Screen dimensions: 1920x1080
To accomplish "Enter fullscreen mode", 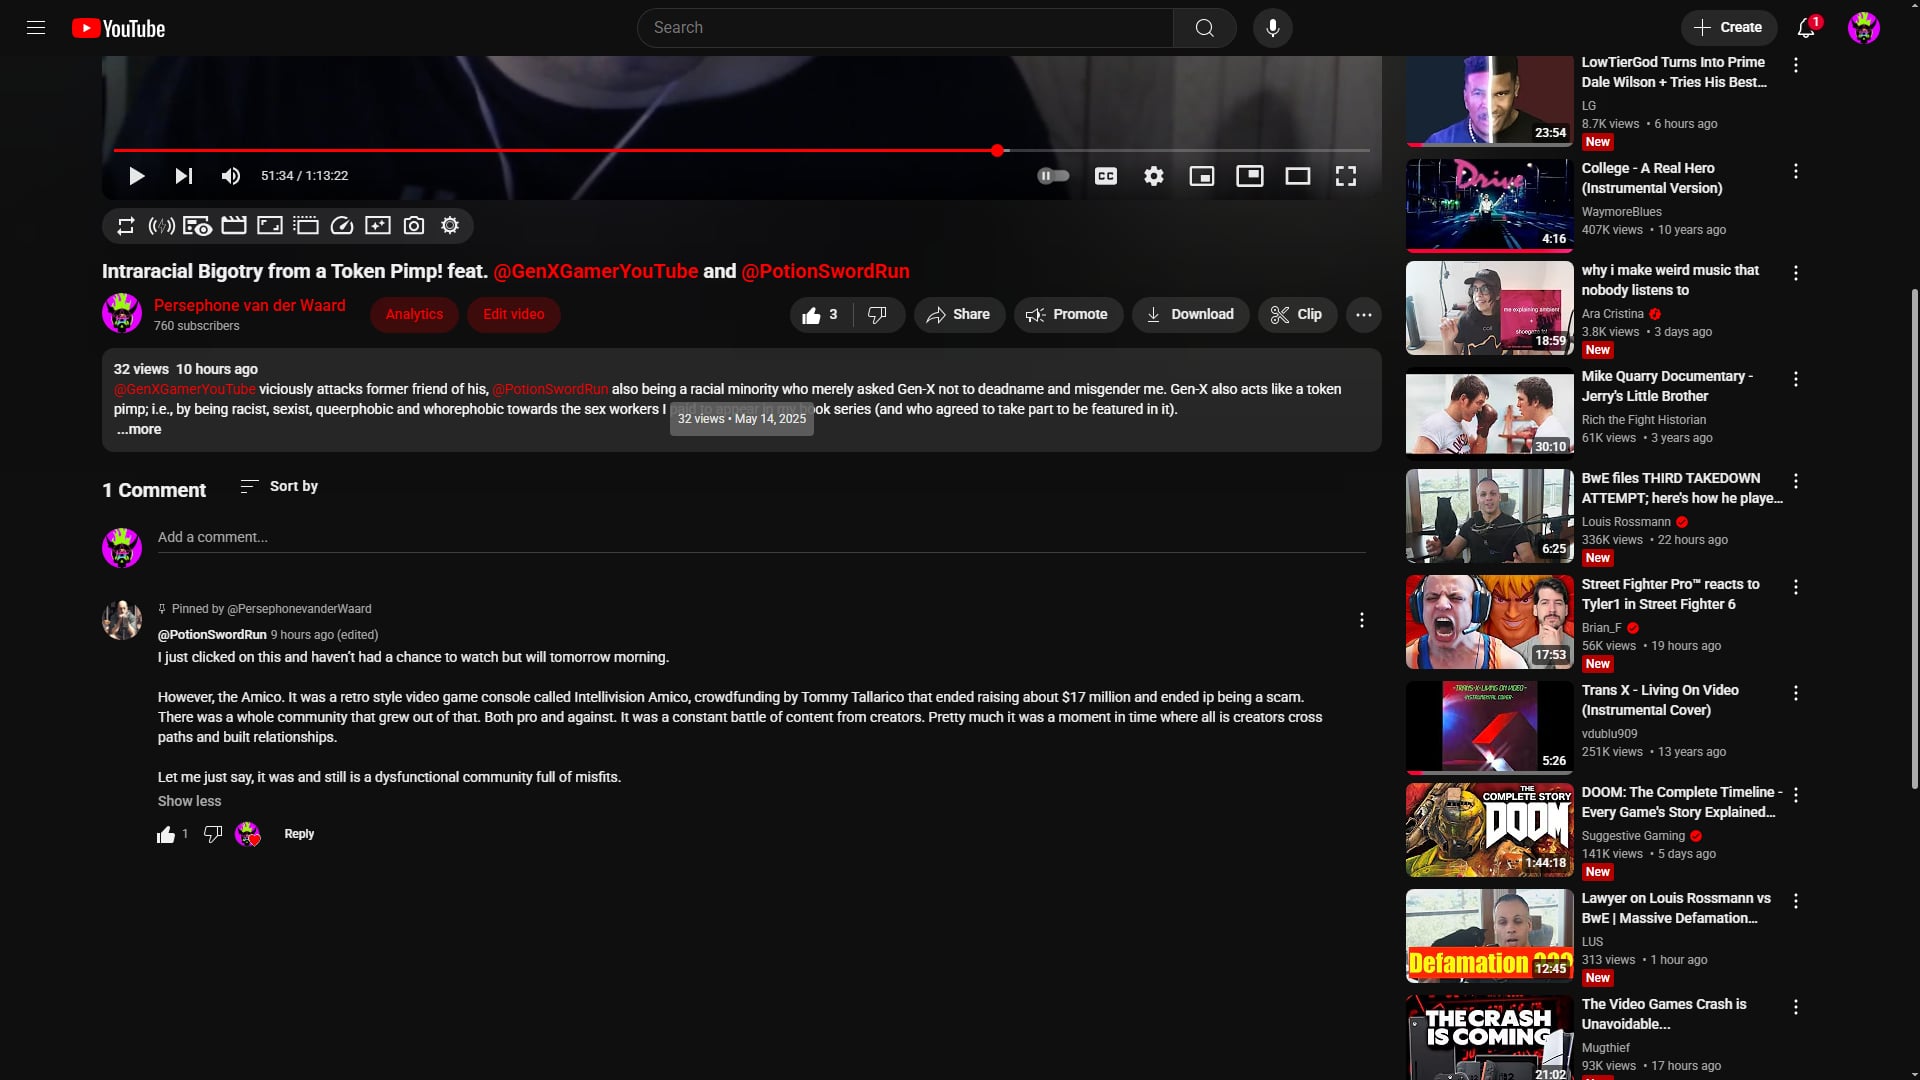I will (1346, 176).
